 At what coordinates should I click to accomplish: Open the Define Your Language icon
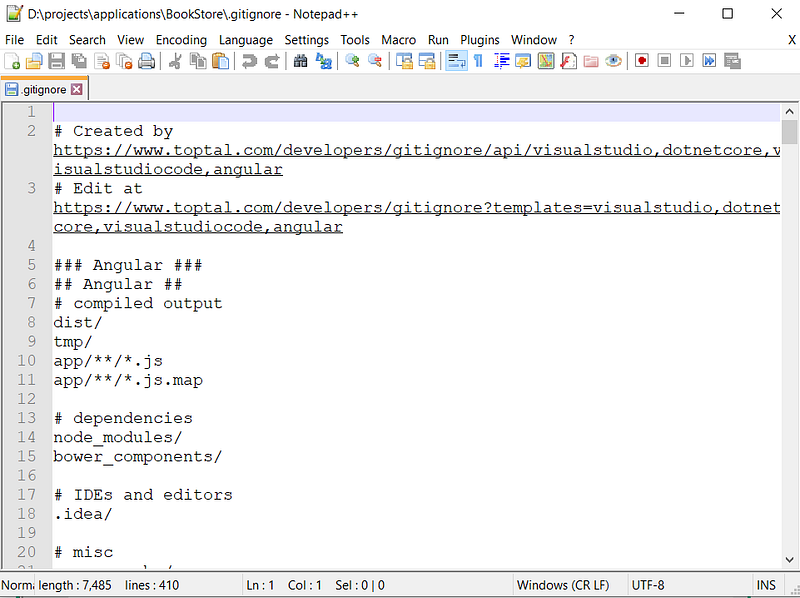(523, 61)
